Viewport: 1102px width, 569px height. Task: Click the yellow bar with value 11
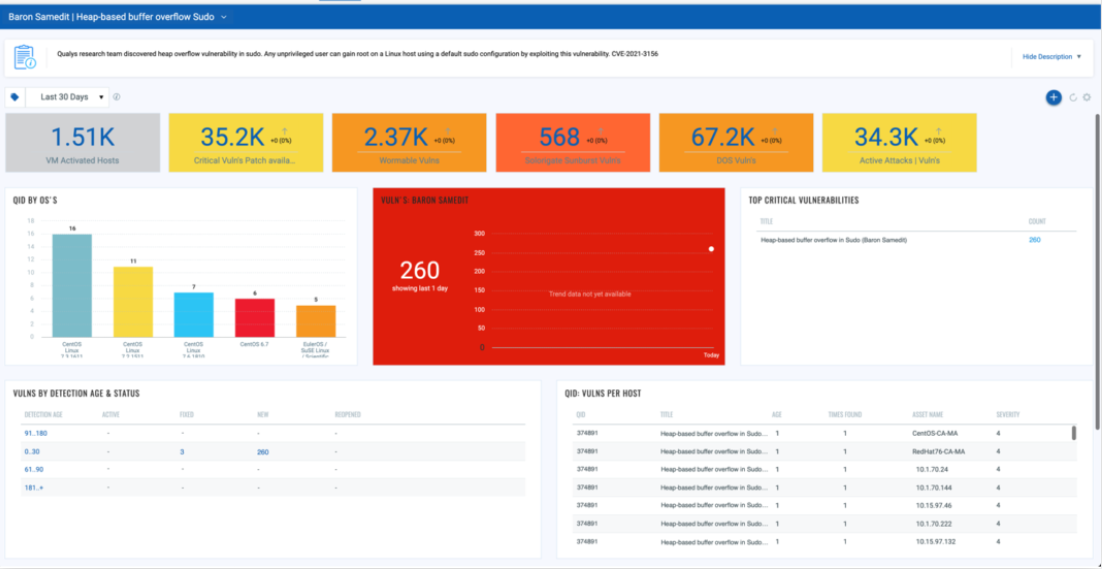click(133, 301)
